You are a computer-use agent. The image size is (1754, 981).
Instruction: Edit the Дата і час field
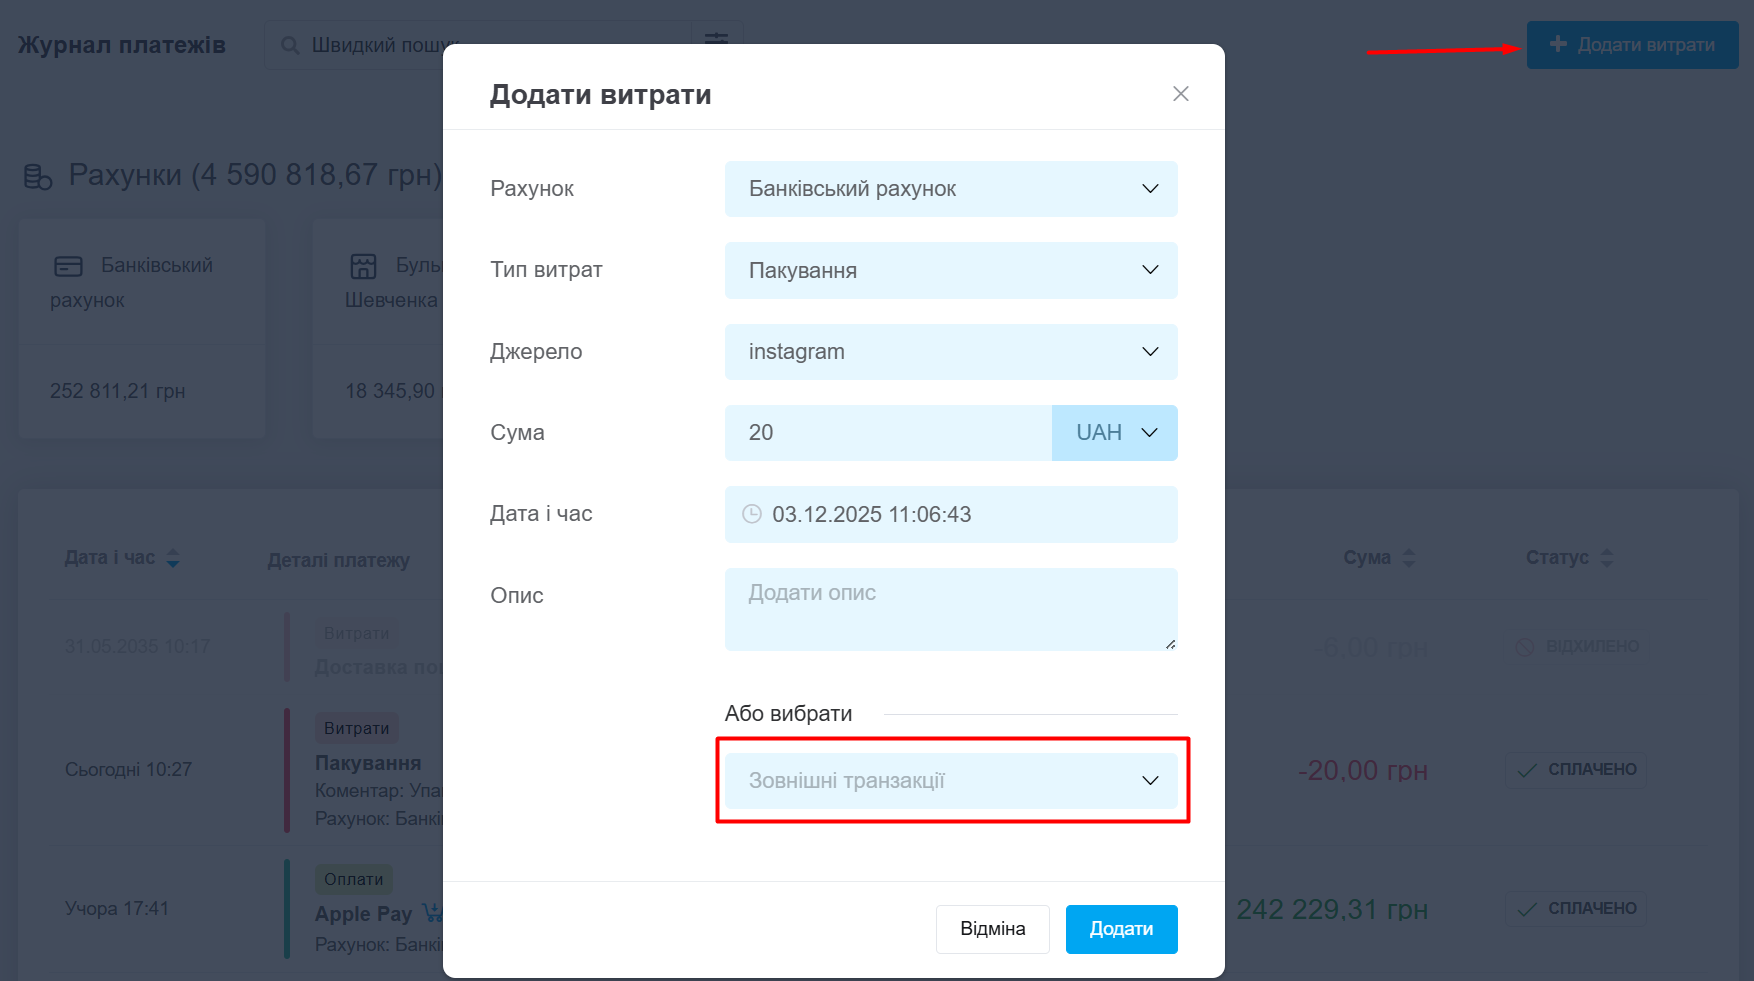(960, 514)
